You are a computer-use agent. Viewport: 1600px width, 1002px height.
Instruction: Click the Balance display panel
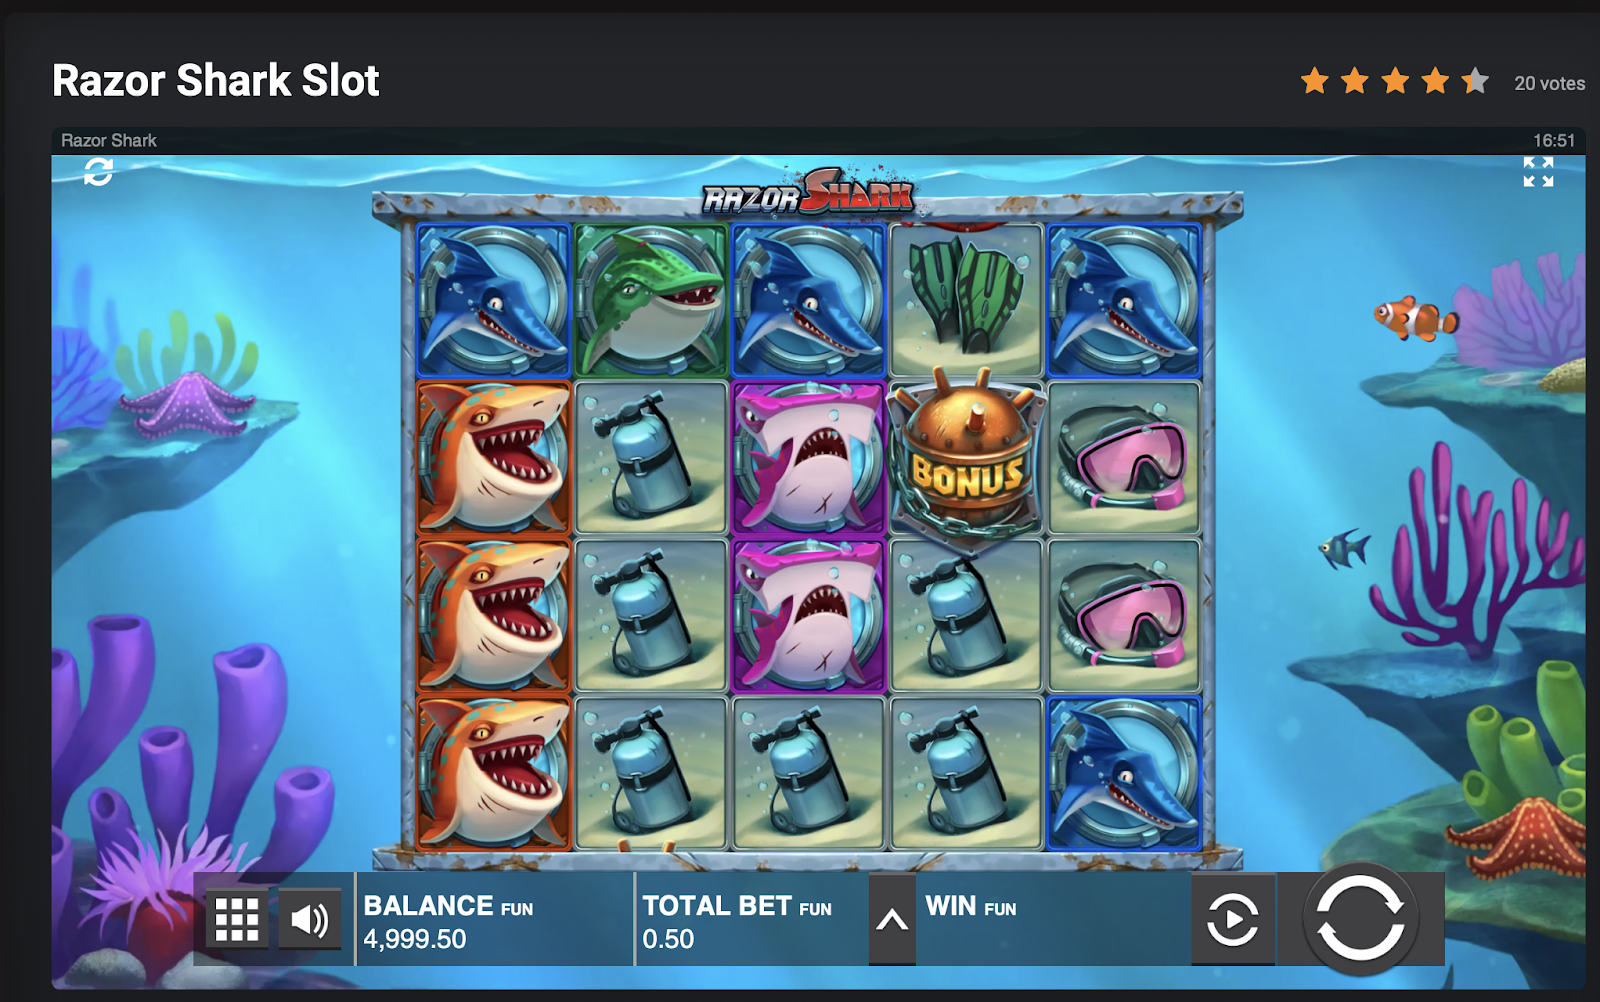[x=495, y=920]
